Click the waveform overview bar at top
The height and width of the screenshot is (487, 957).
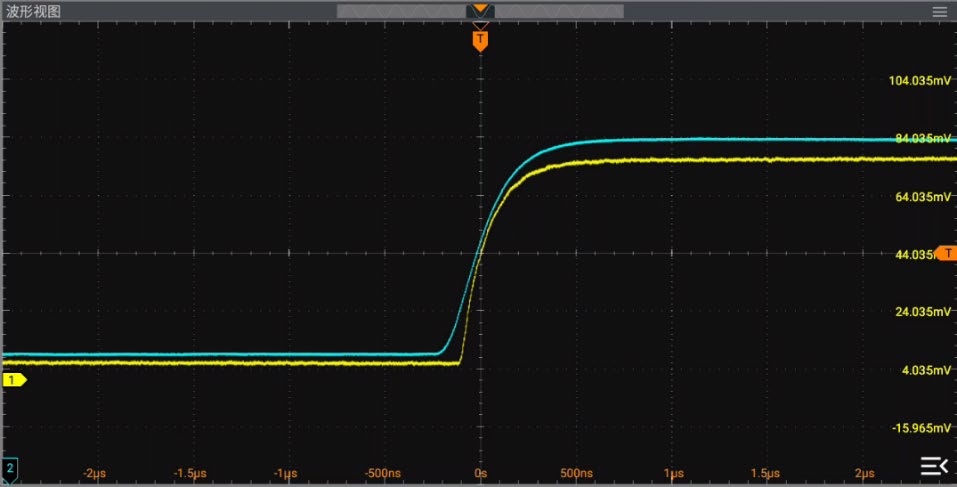(480, 11)
